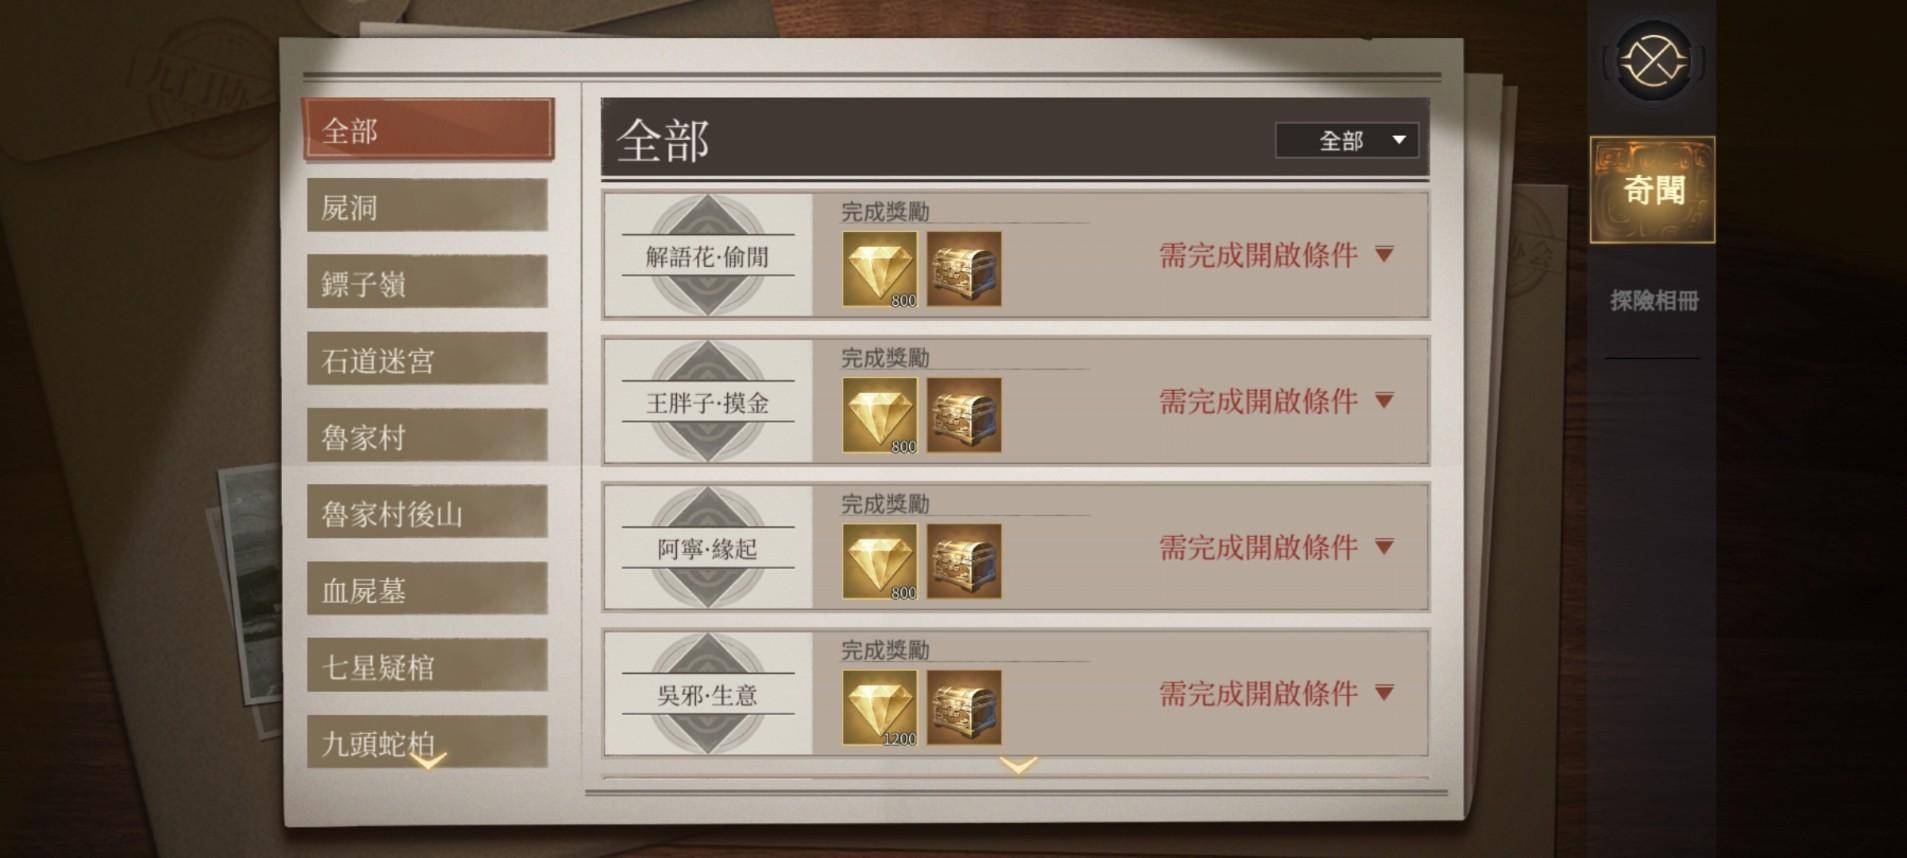1907x858 pixels.
Task: Tap the treasure chest reward for 解語花·偷閒
Action: pos(964,269)
